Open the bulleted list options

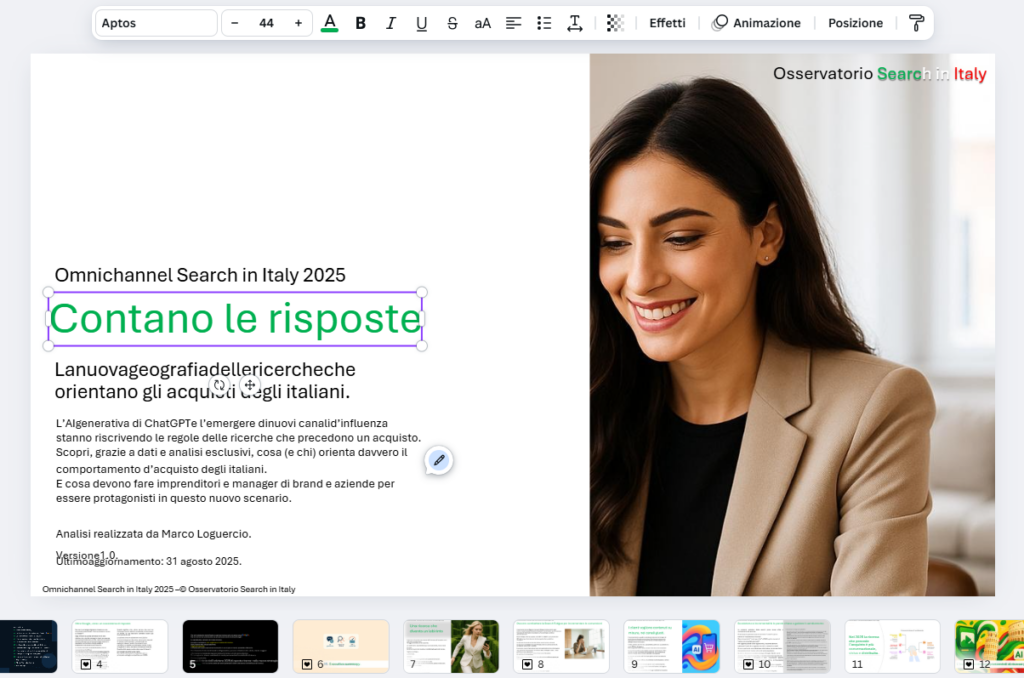pos(544,23)
